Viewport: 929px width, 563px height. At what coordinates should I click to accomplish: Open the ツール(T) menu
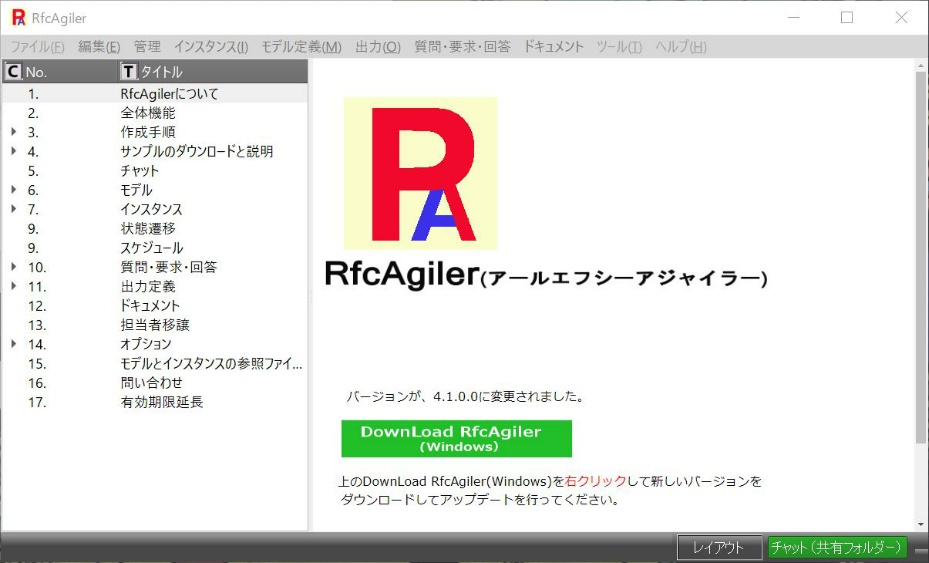pyautogui.click(x=619, y=46)
